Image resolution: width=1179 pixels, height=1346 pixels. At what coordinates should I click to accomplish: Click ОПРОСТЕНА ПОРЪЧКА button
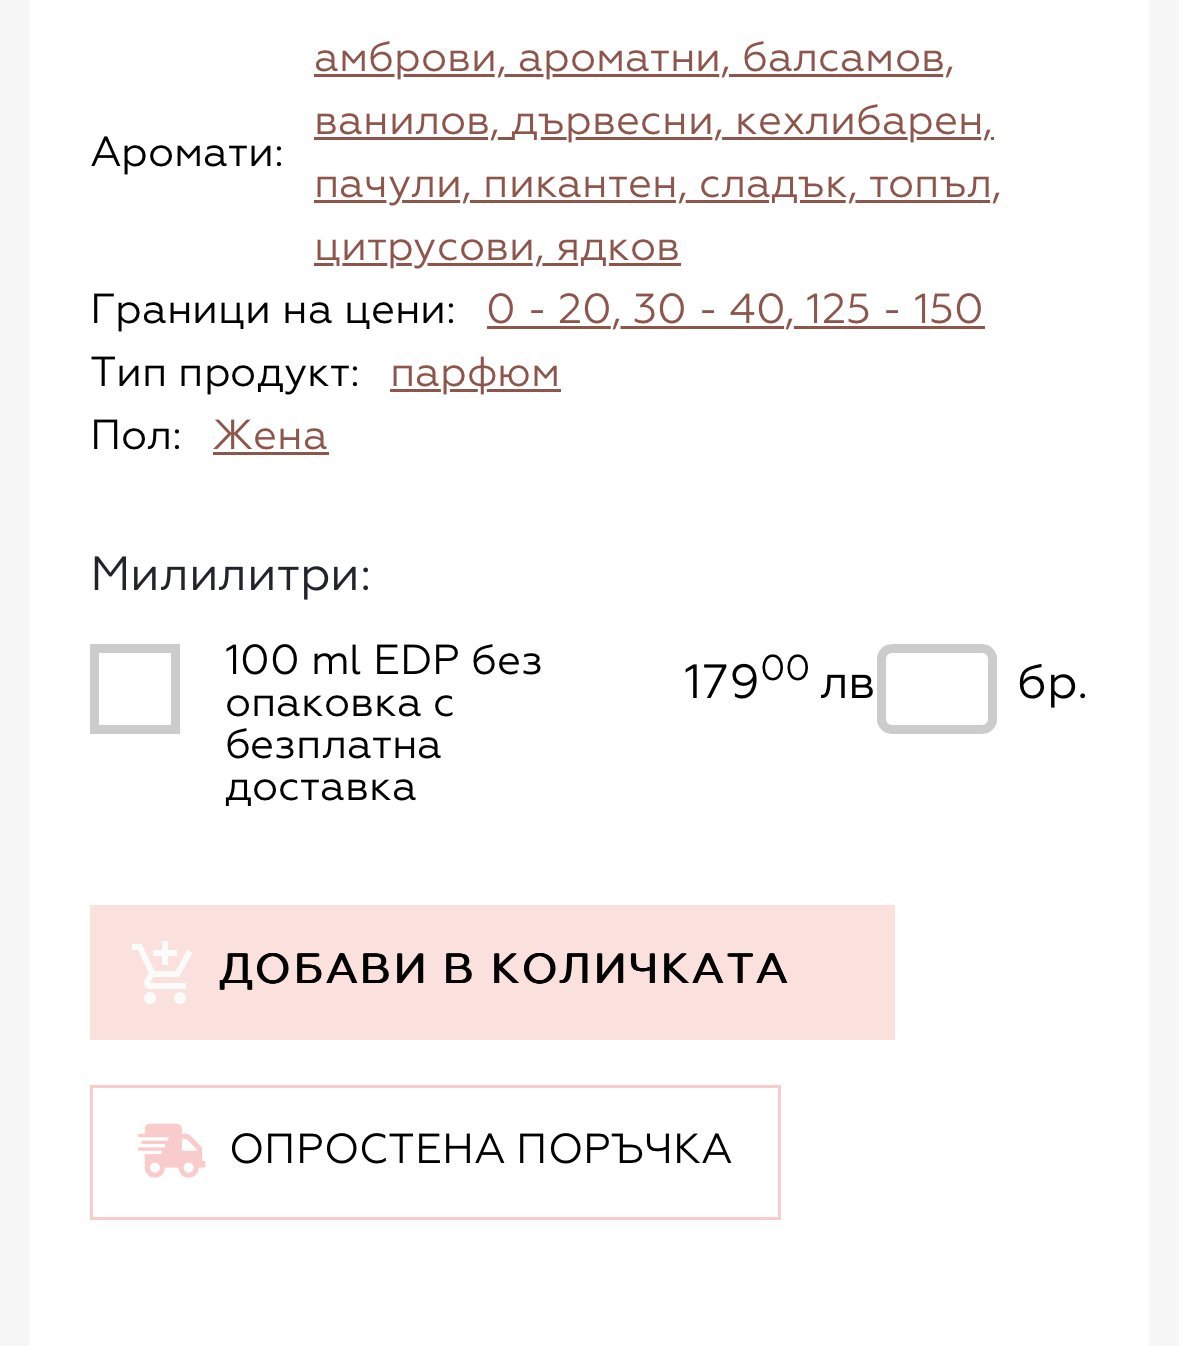(435, 1152)
